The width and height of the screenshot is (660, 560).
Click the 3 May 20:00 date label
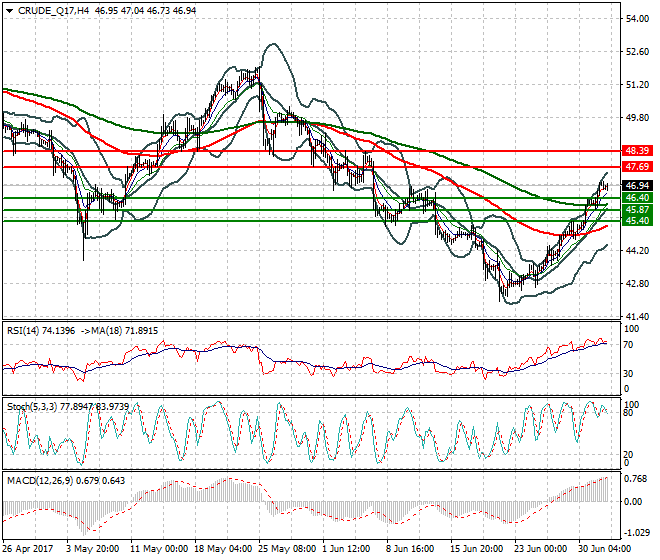click(93, 549)
